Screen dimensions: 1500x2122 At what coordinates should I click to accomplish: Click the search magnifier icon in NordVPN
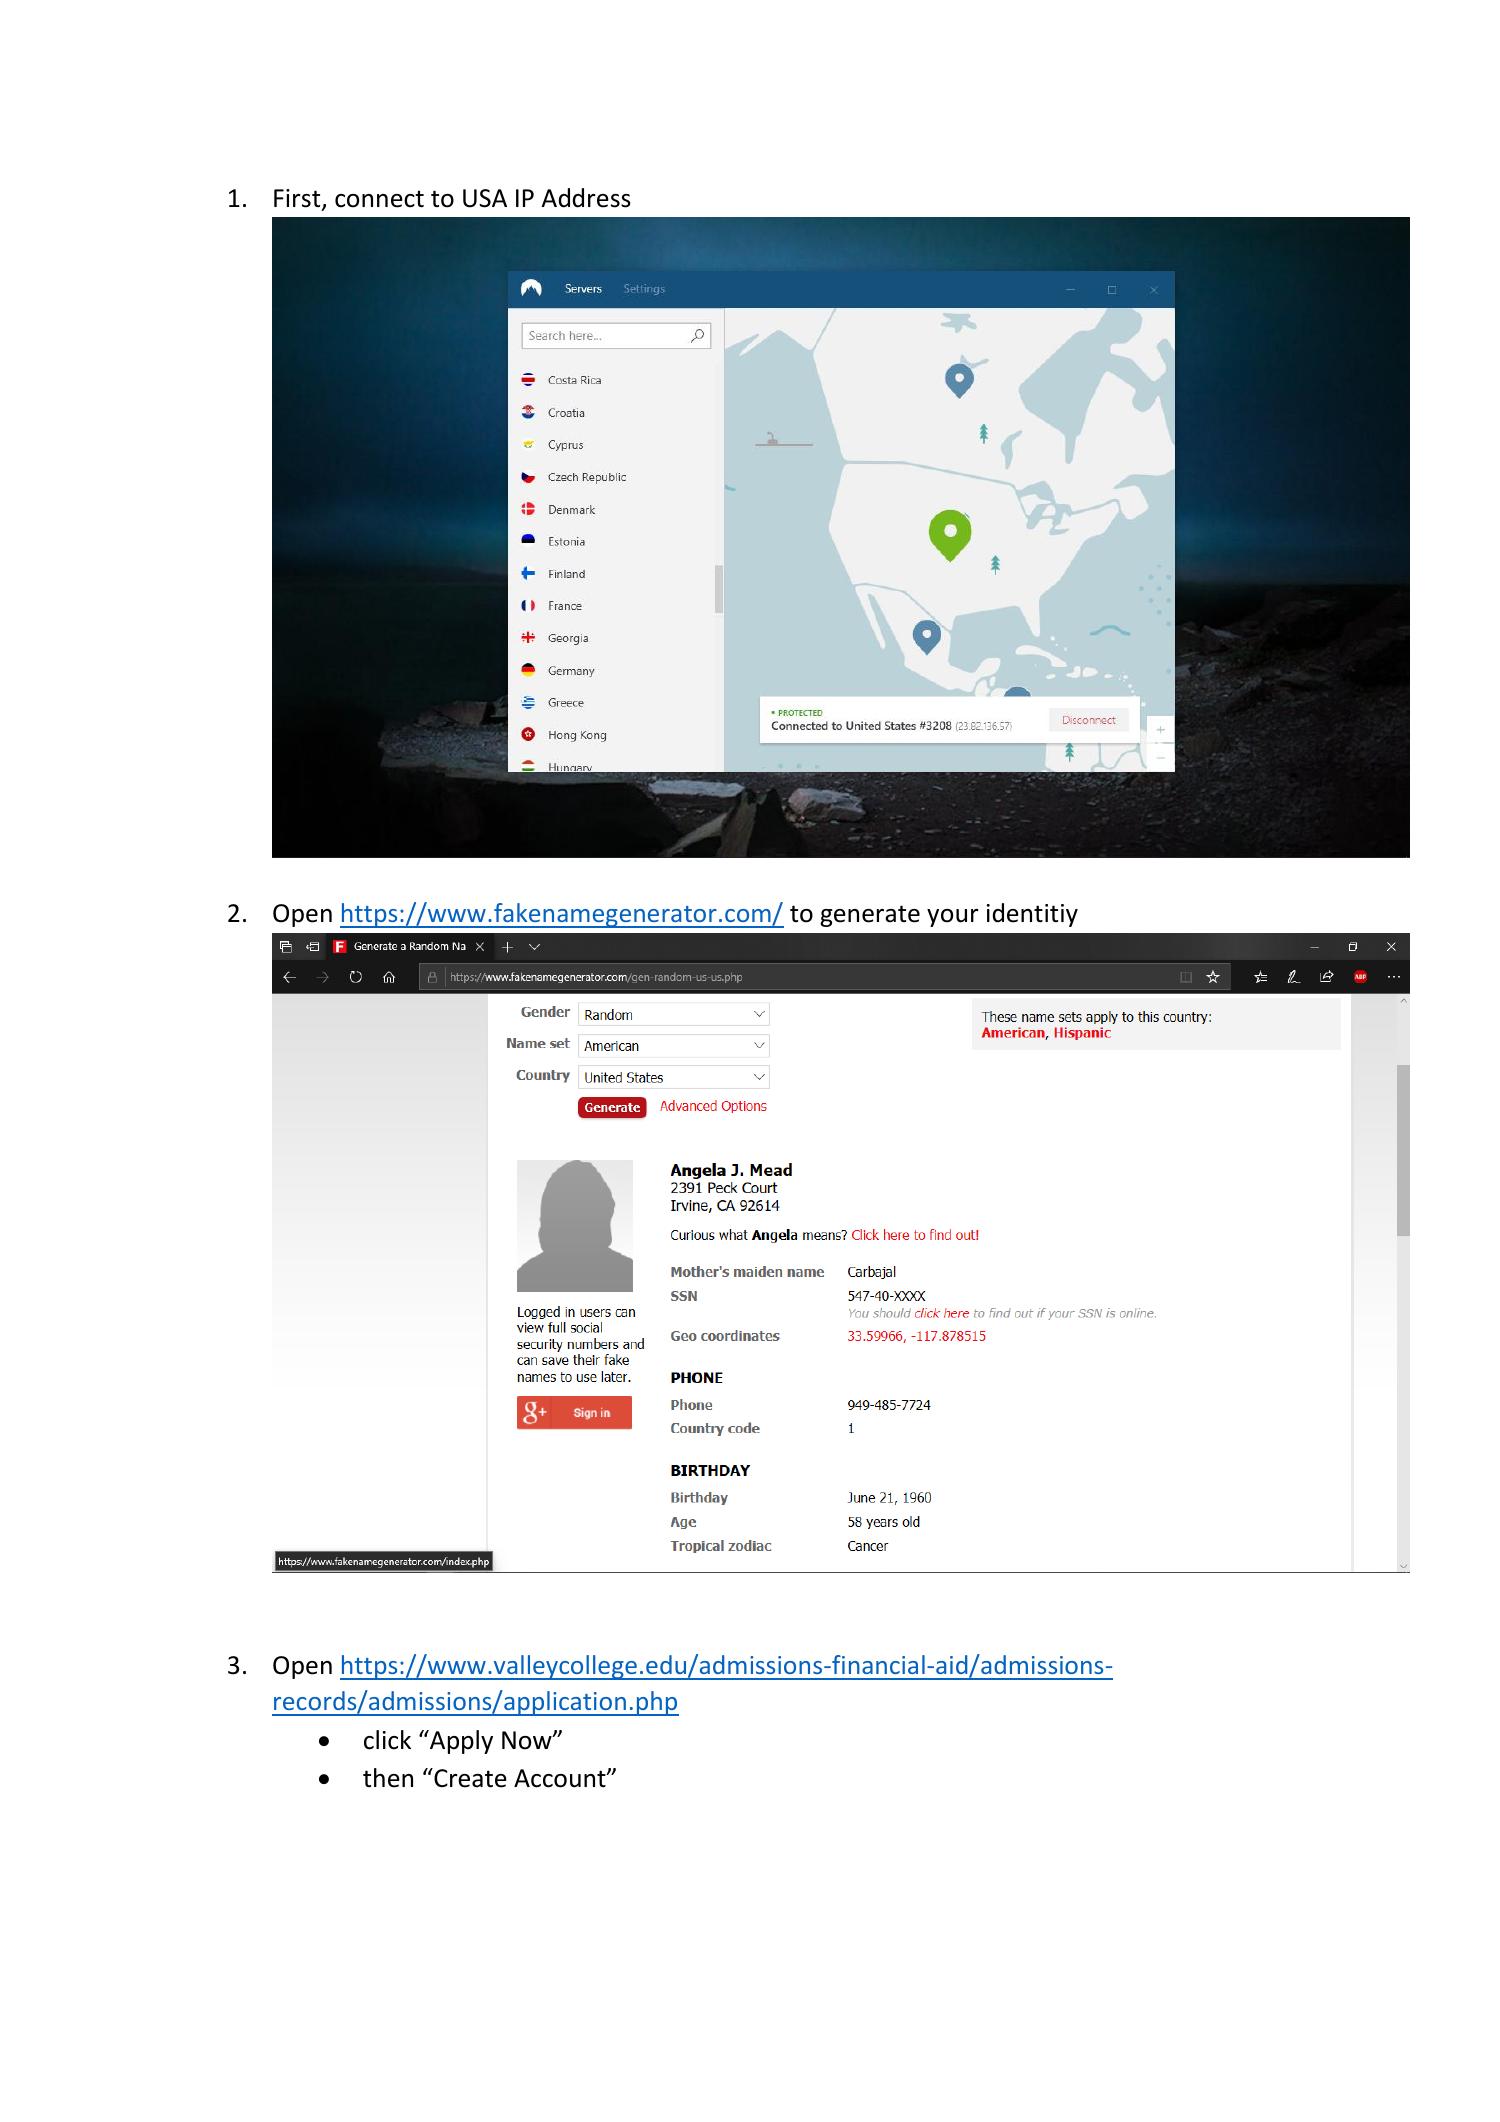point(697,336)
